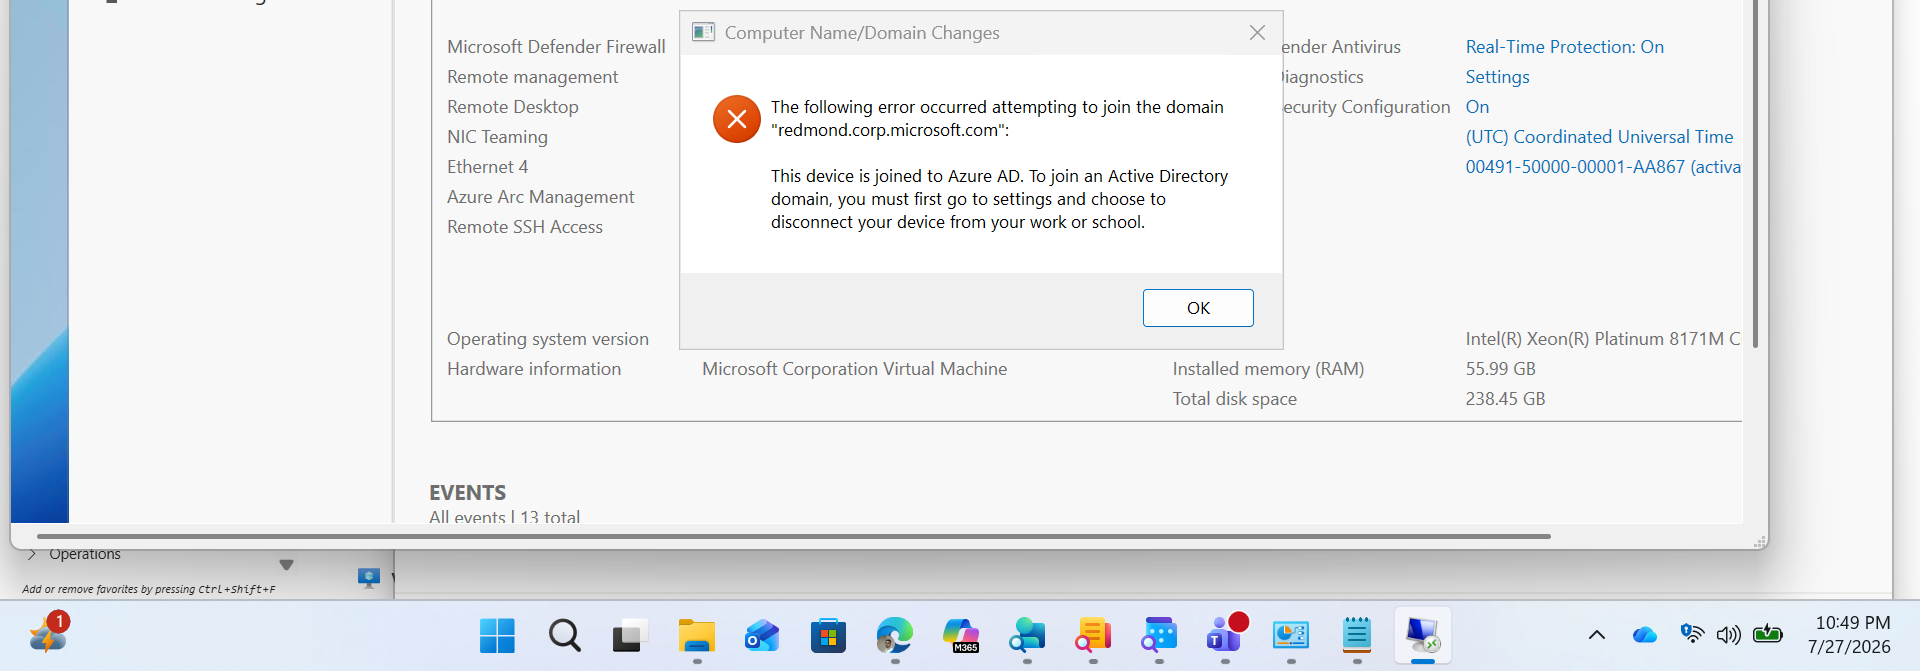Image resolution: width=1920 pixels, height=671 pixels.
Task: Select Remote Desktop label
Action: coord(512,107)
